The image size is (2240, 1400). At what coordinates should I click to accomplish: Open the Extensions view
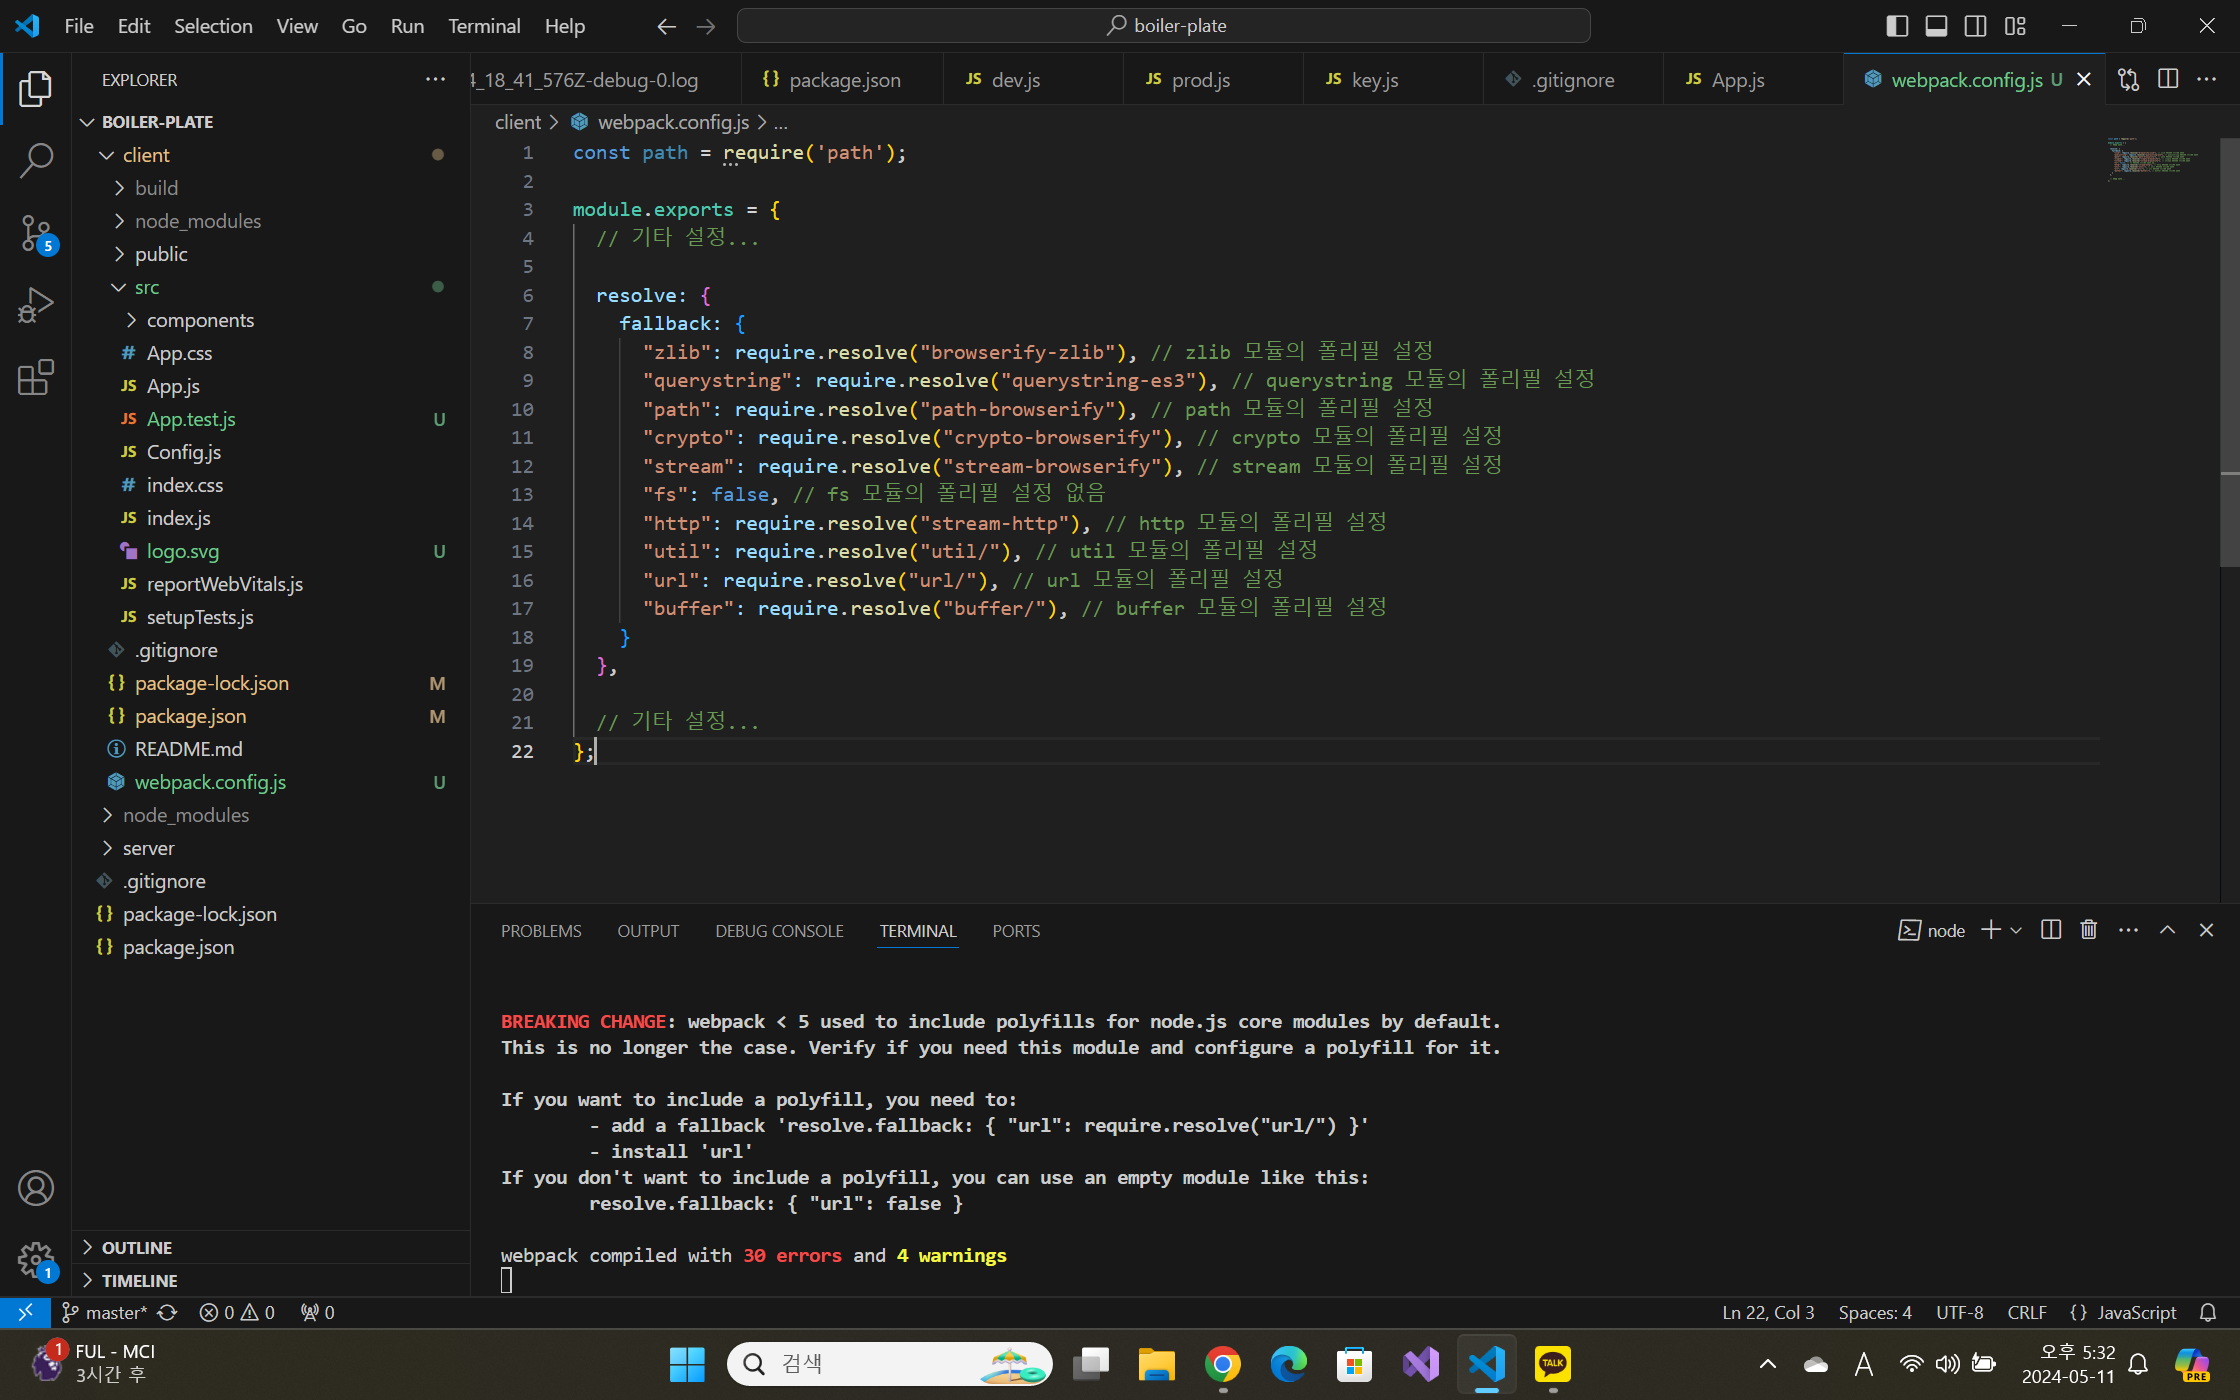point(36,377)
